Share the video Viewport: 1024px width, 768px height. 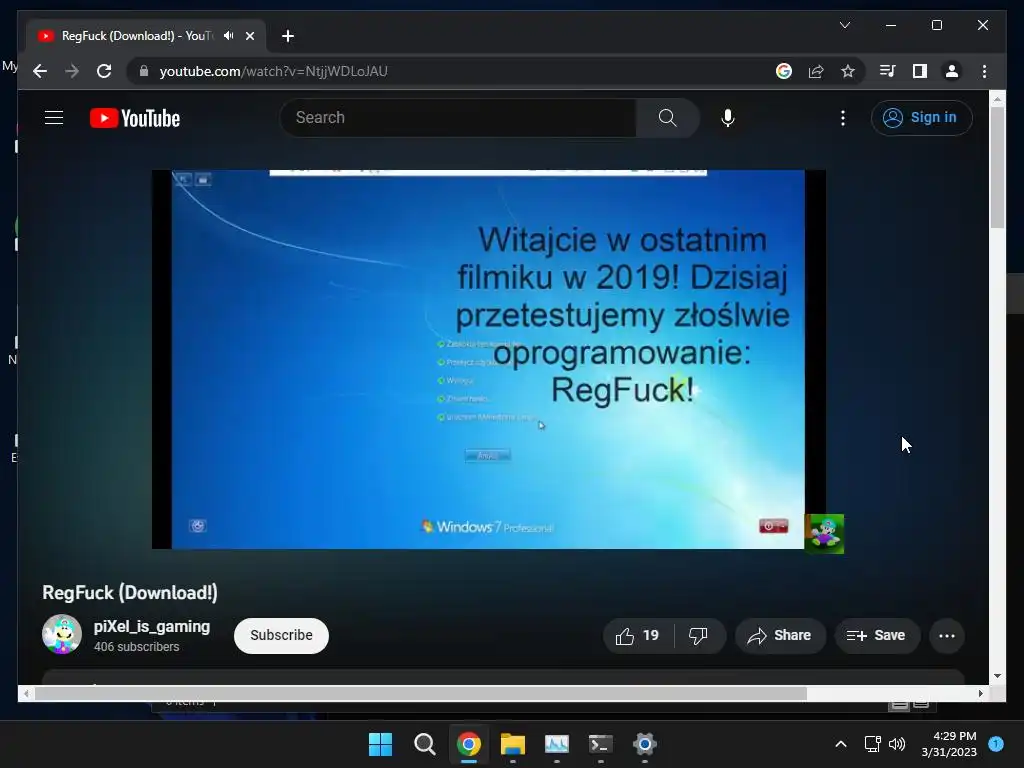tap(780, 635)
